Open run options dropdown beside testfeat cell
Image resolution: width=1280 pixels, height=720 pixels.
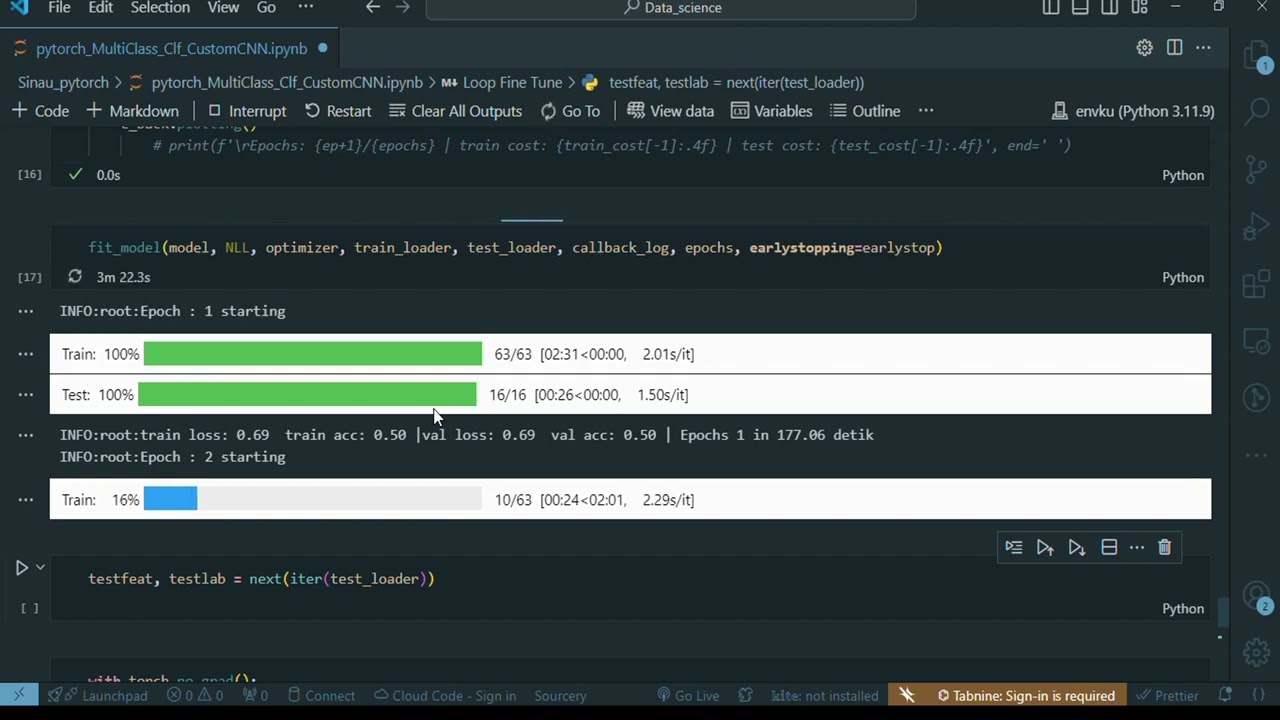(x=40, y=568)
